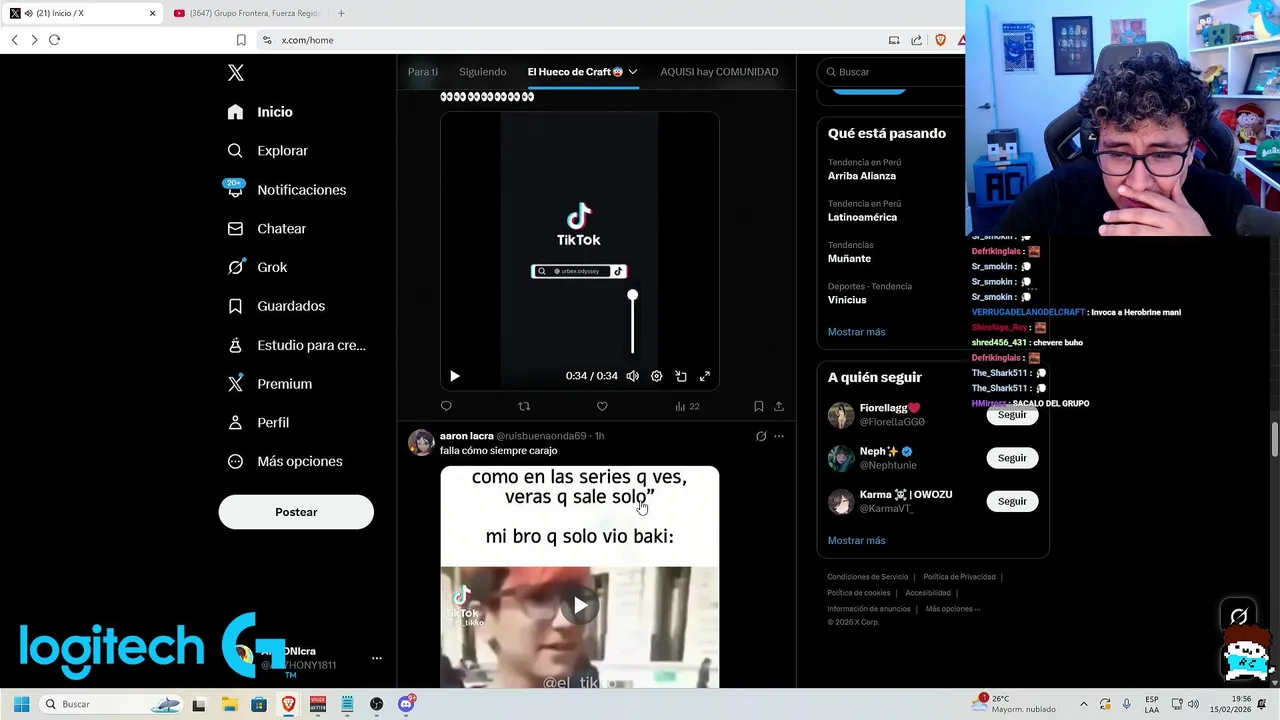Click the browser back arrow

coord(14,40)
